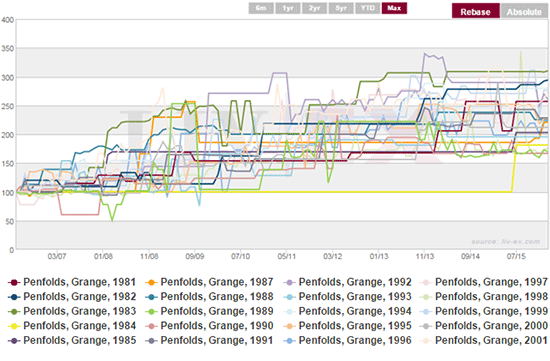Click the 03/07 x-axis date label
The image size is (550, 361).
tap(57, 256)
